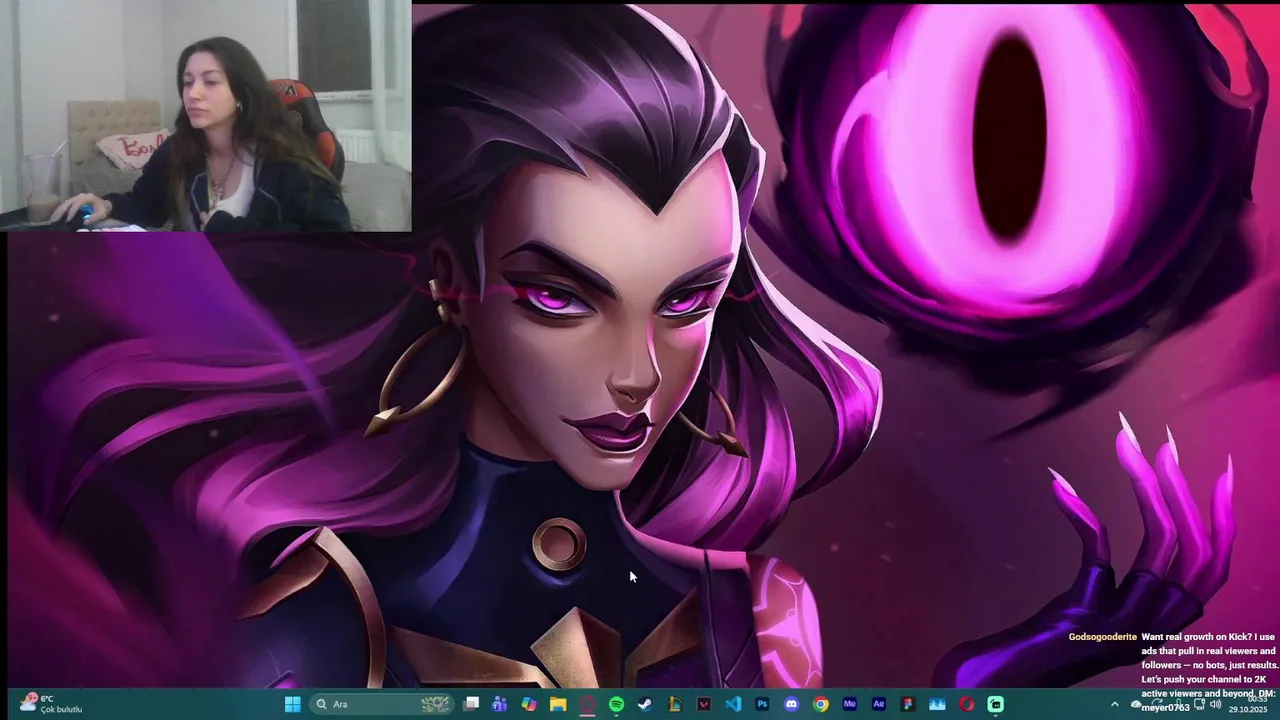Launch After Effects from the taskbar

tap(879, 704)
